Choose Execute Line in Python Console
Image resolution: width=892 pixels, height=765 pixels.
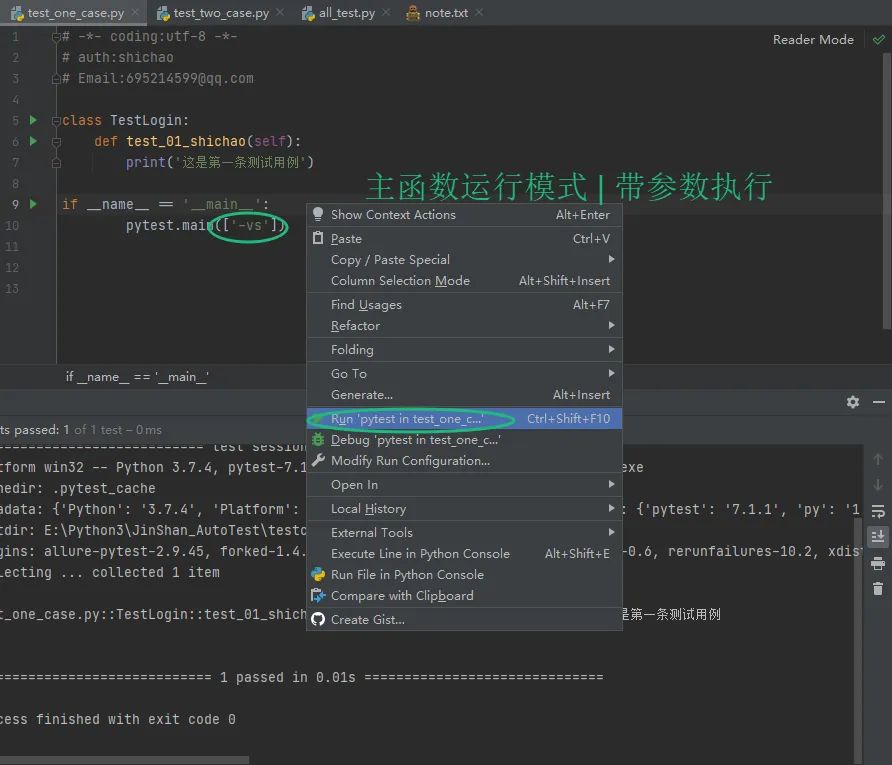click(x=464, y=553)
